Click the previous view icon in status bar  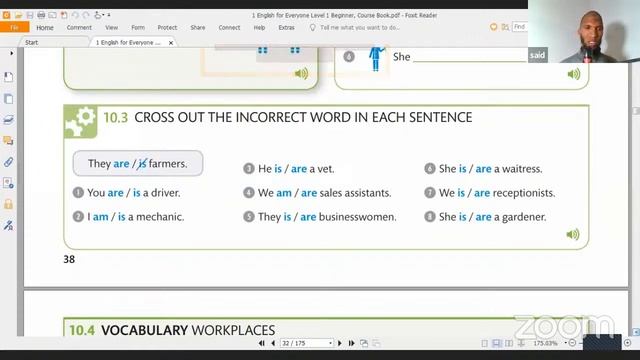point(364,343)
